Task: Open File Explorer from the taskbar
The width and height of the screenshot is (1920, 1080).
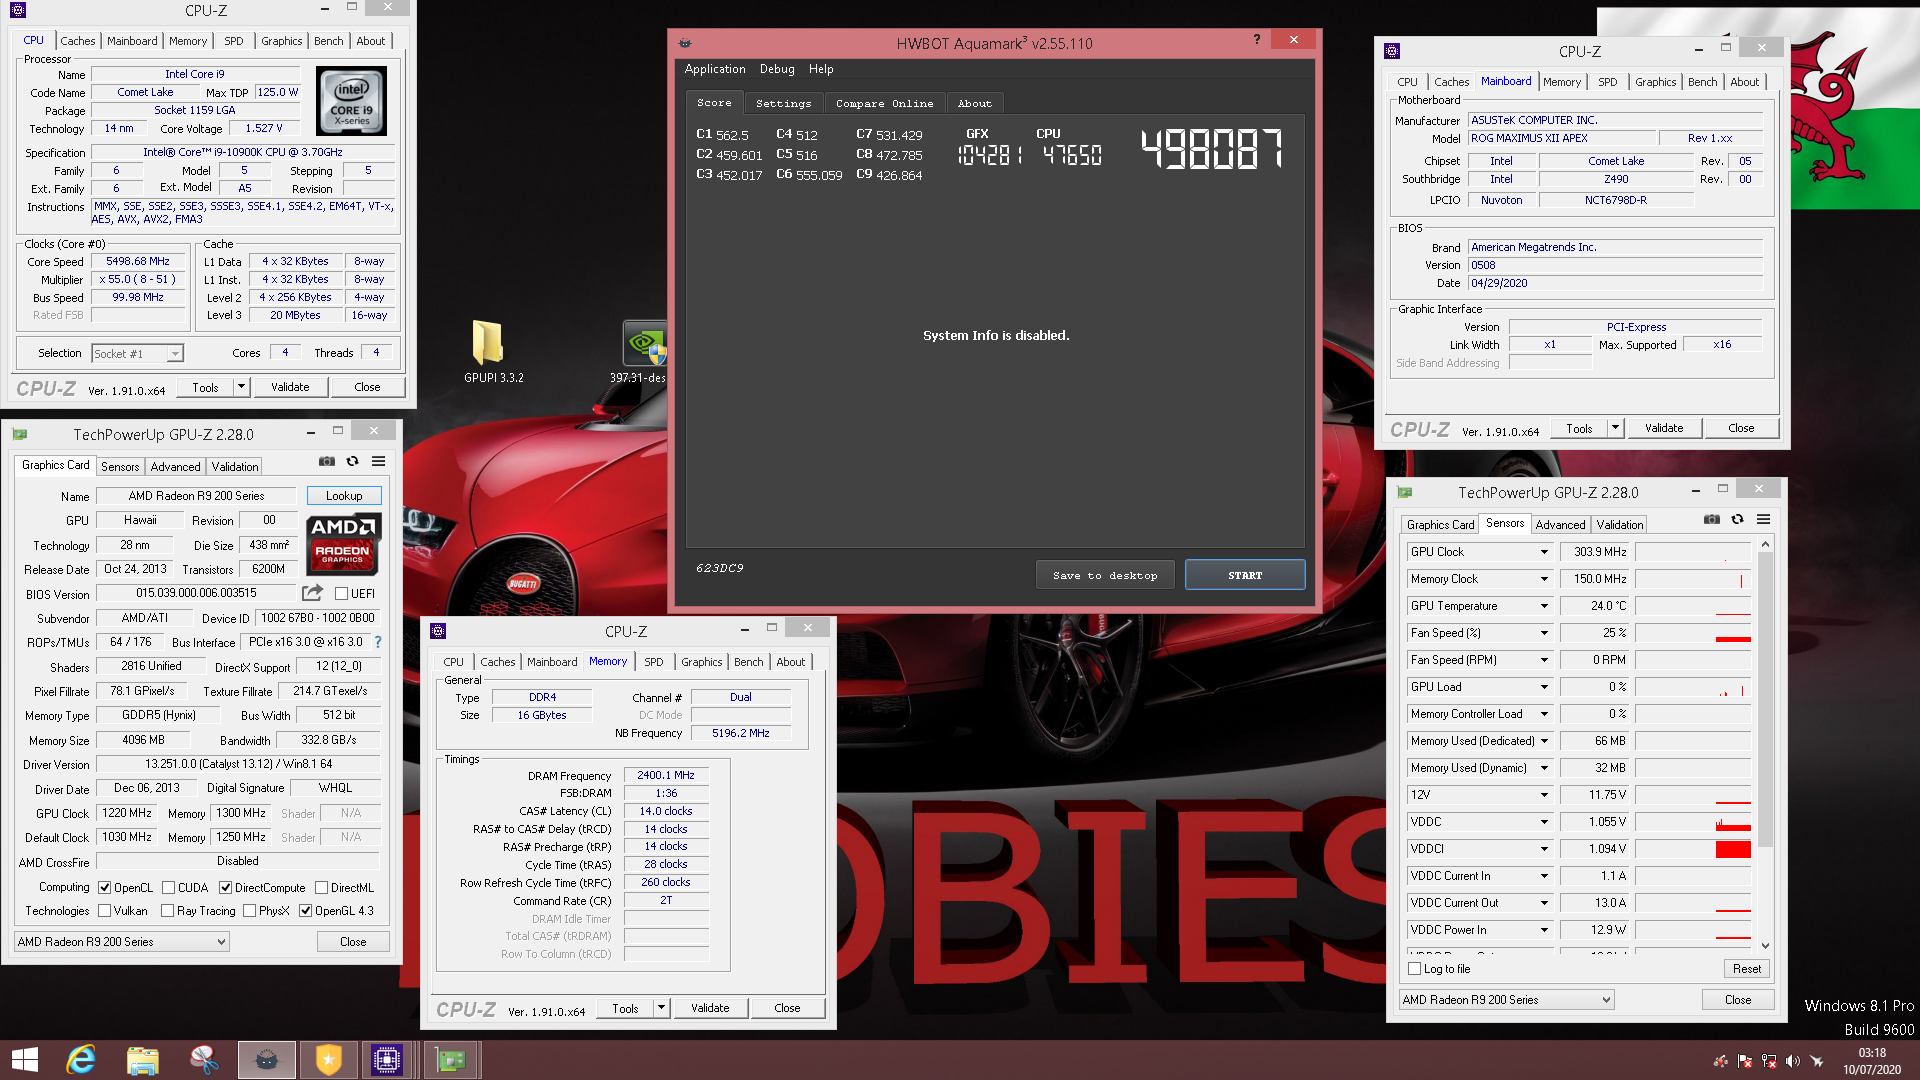Action: (143, 1060)
